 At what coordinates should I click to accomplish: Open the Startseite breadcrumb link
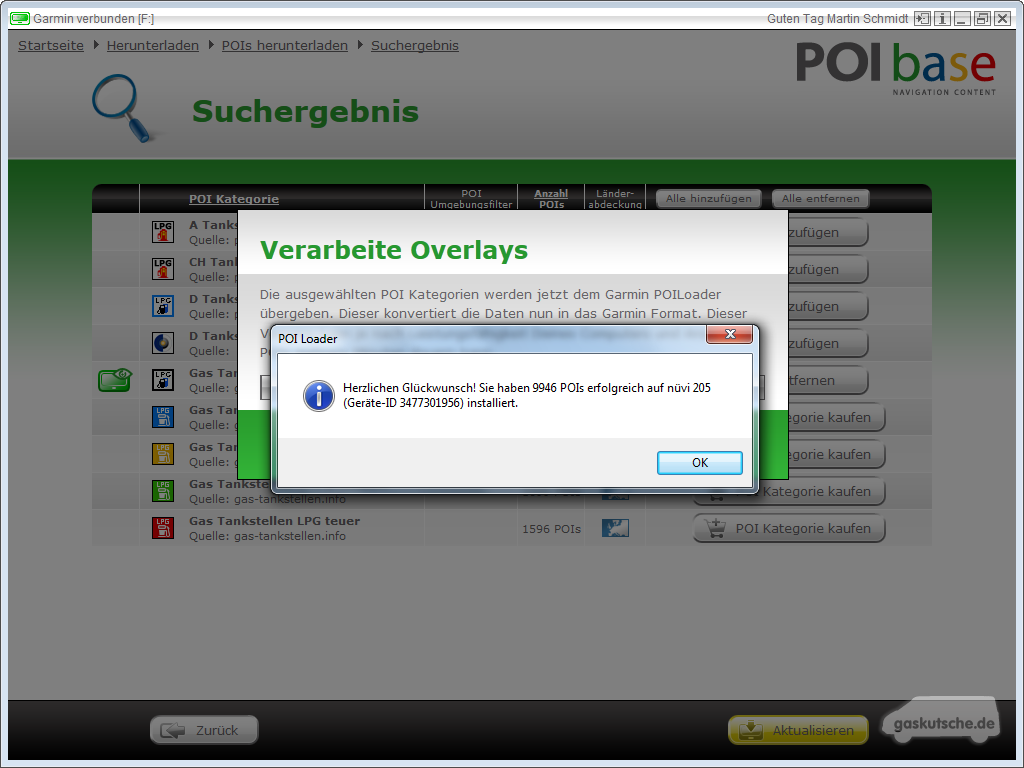click(51, 46)
